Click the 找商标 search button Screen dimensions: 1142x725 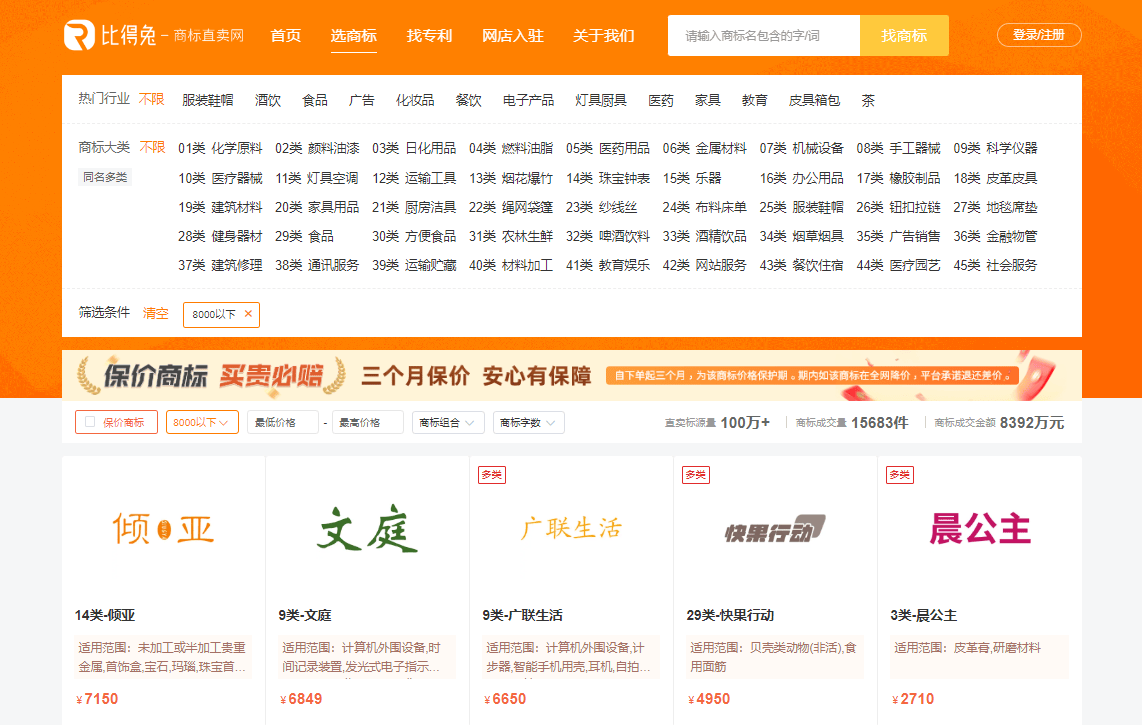(904, 36)
